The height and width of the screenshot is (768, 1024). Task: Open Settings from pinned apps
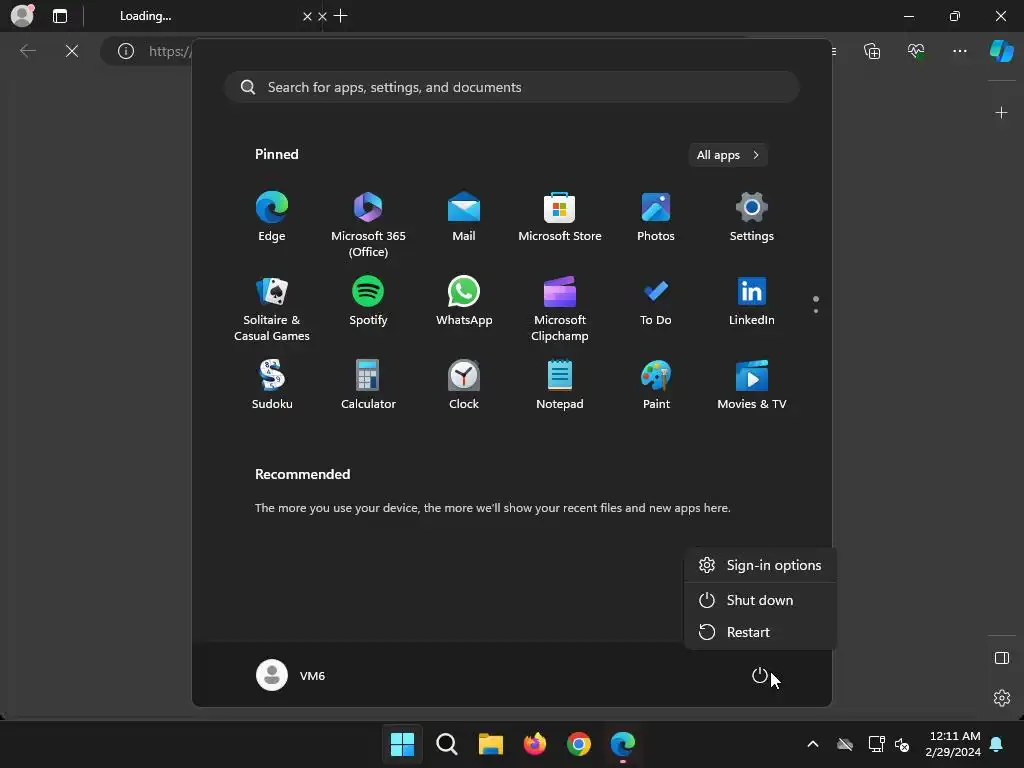752,217
